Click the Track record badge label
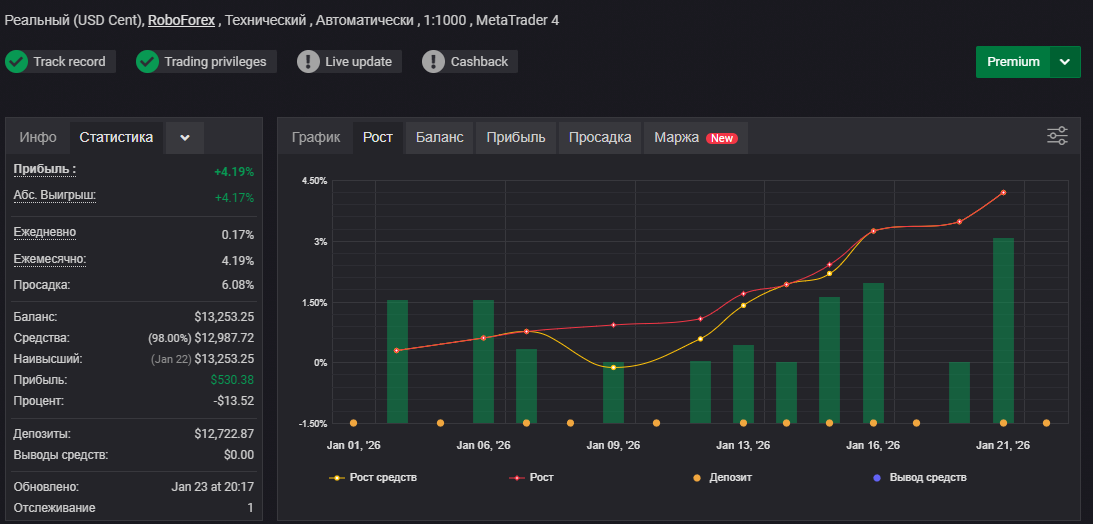 pyautogui.click(x=69, y=61)
